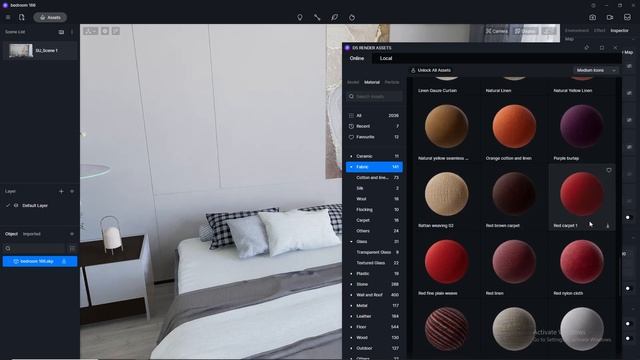Click Red carpet 1 download icon
This screenshot has height=360, width=640.
608,226
